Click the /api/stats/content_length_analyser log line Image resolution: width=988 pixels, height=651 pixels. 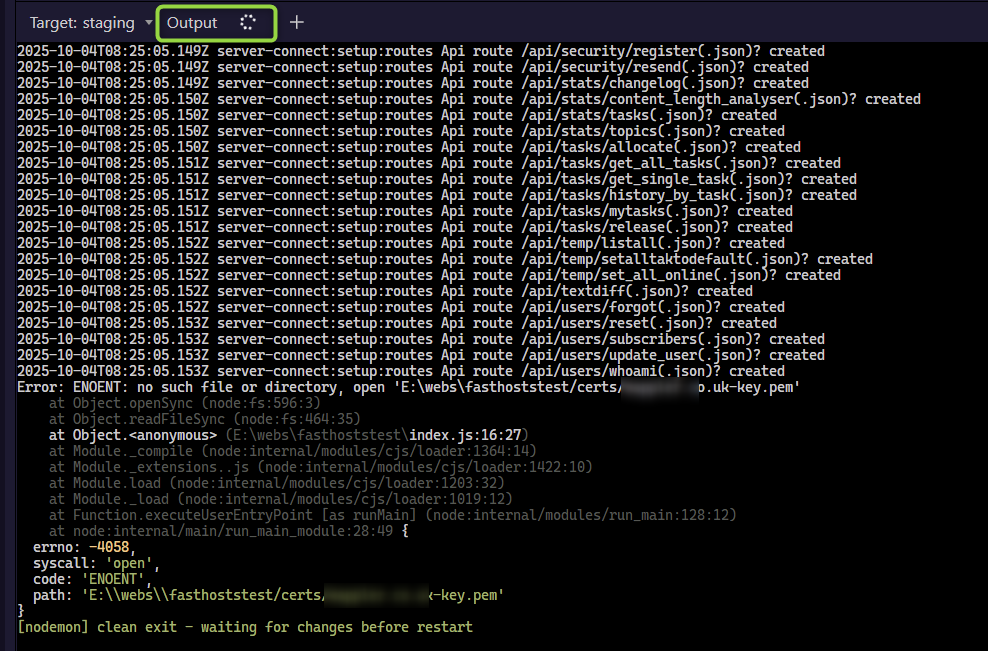coord(468,99)
